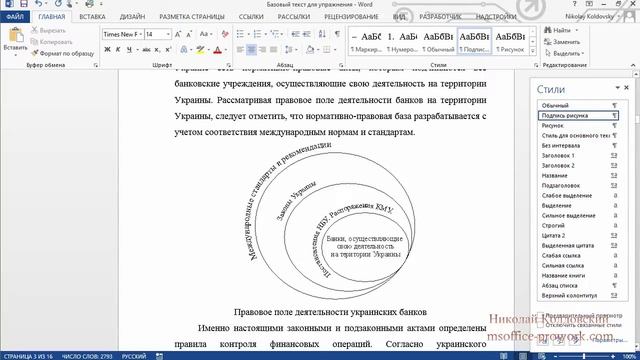Open the ФАЙЛ tab
The width and height of the screenshot is (640, 360).
(15, 17)
